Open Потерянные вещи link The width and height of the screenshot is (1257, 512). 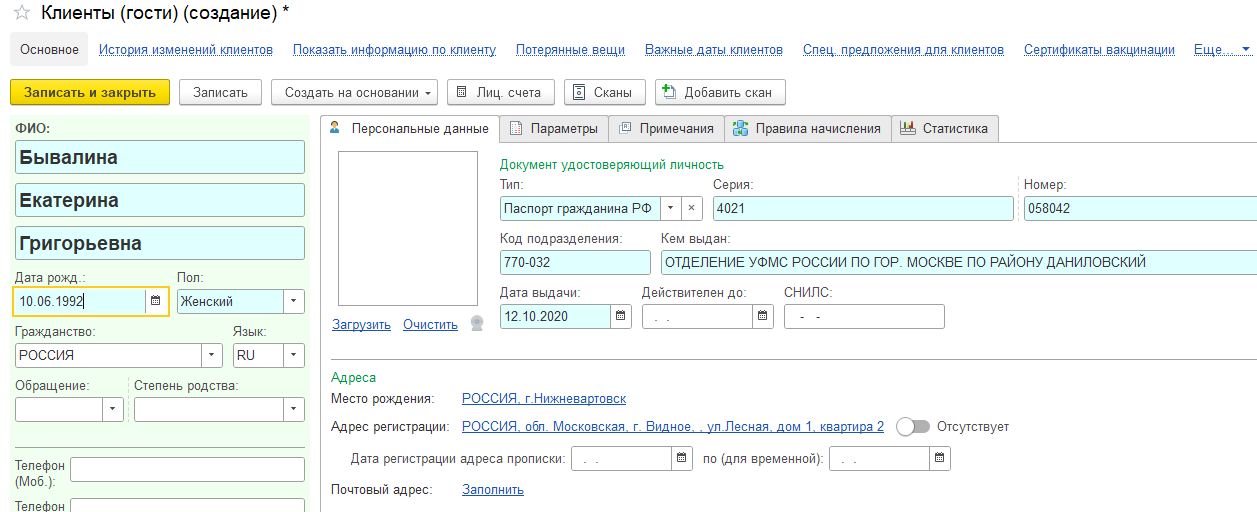coord(571,49)
